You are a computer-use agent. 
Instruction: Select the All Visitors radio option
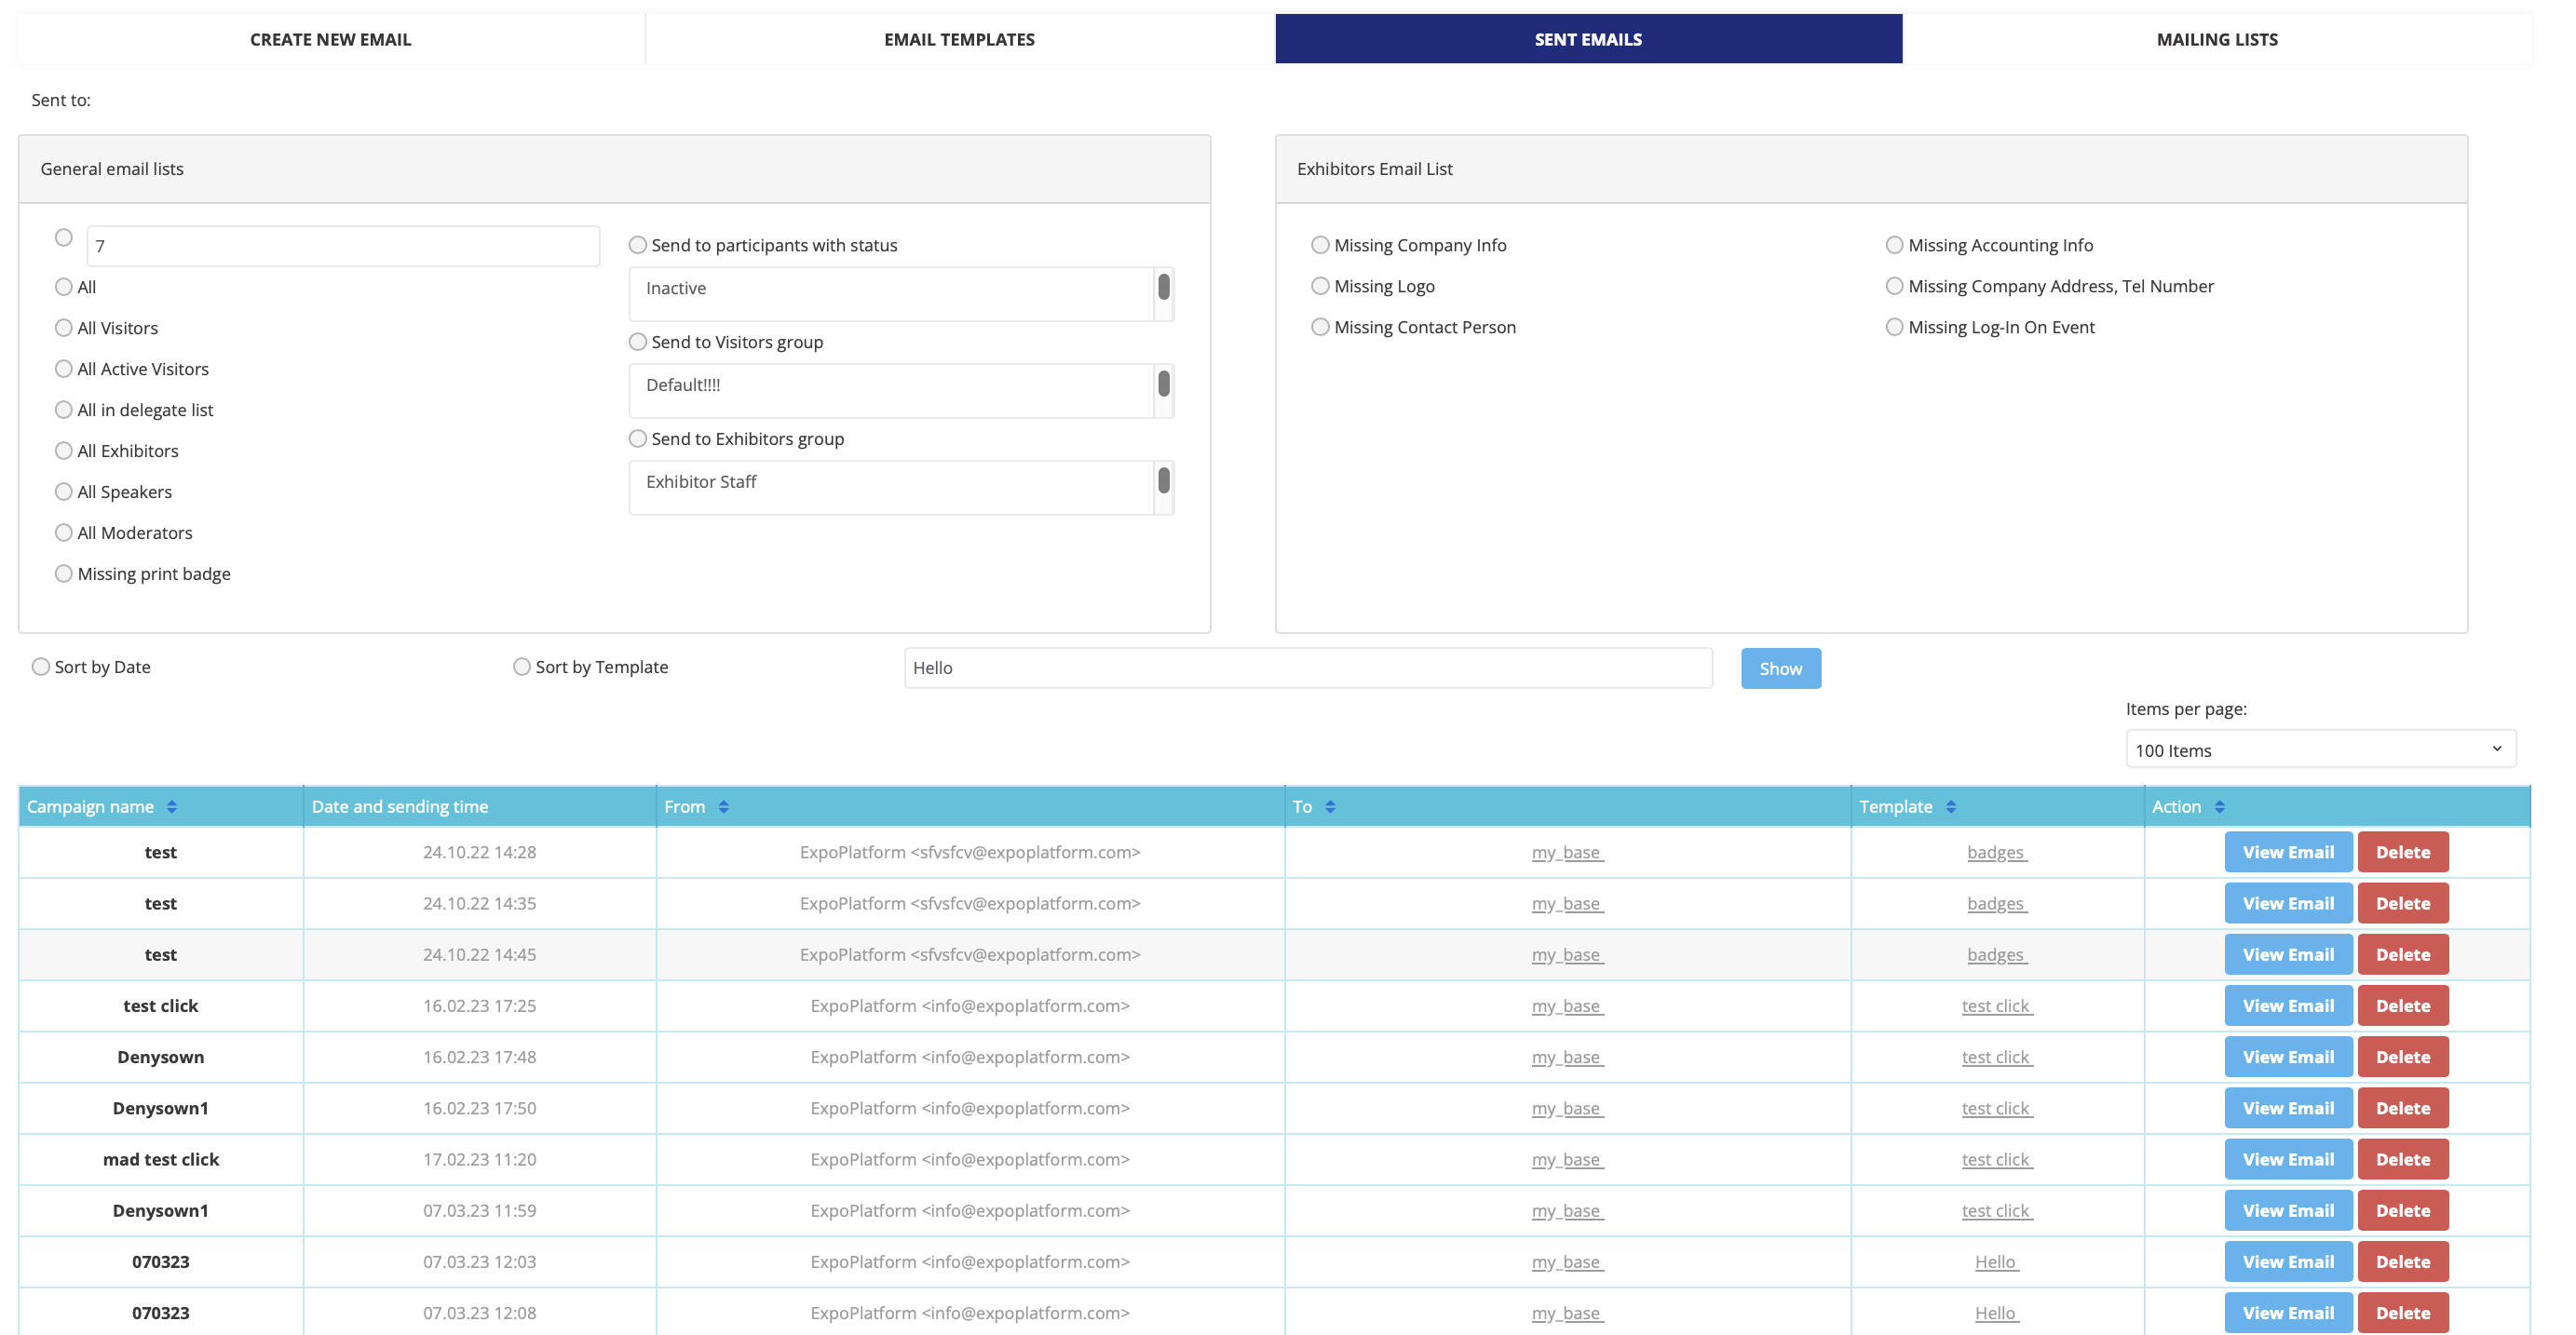pos(64,328)
